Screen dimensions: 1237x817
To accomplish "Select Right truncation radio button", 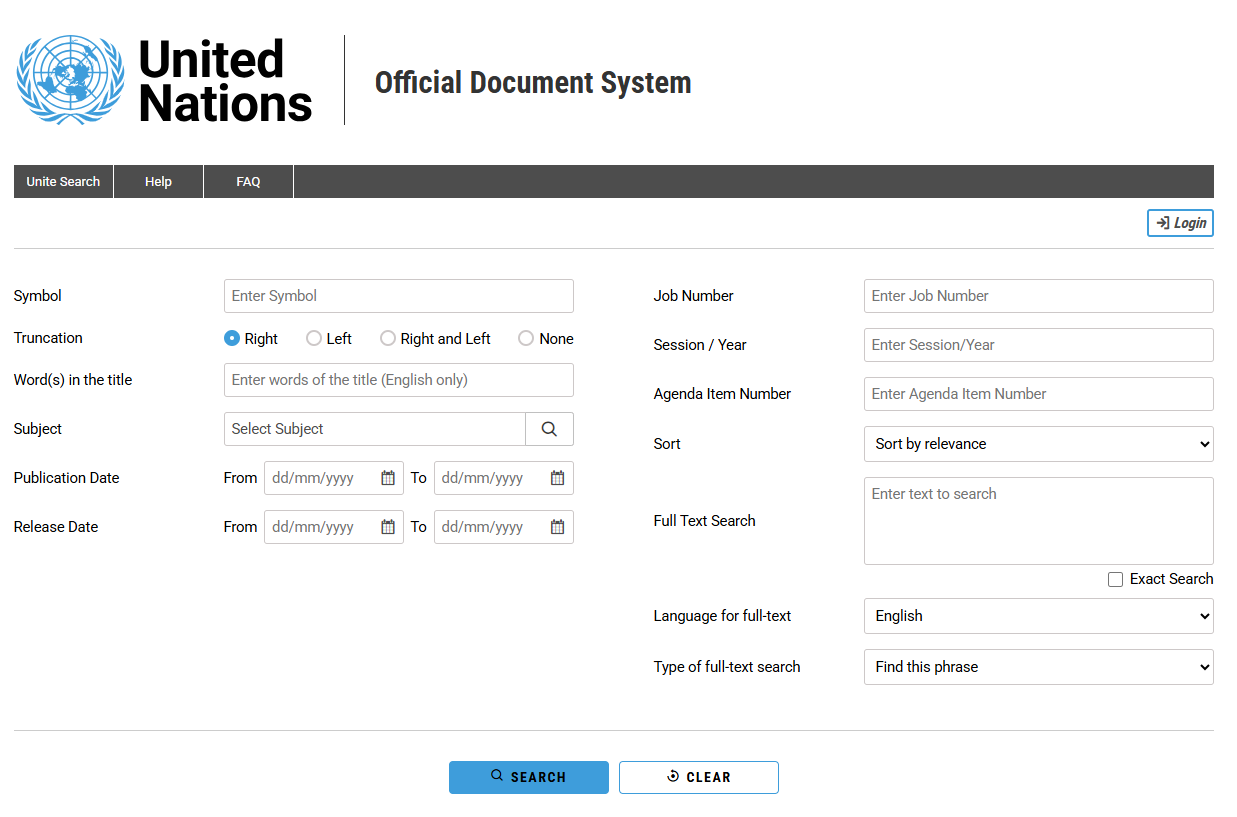I will coord(232,339).
